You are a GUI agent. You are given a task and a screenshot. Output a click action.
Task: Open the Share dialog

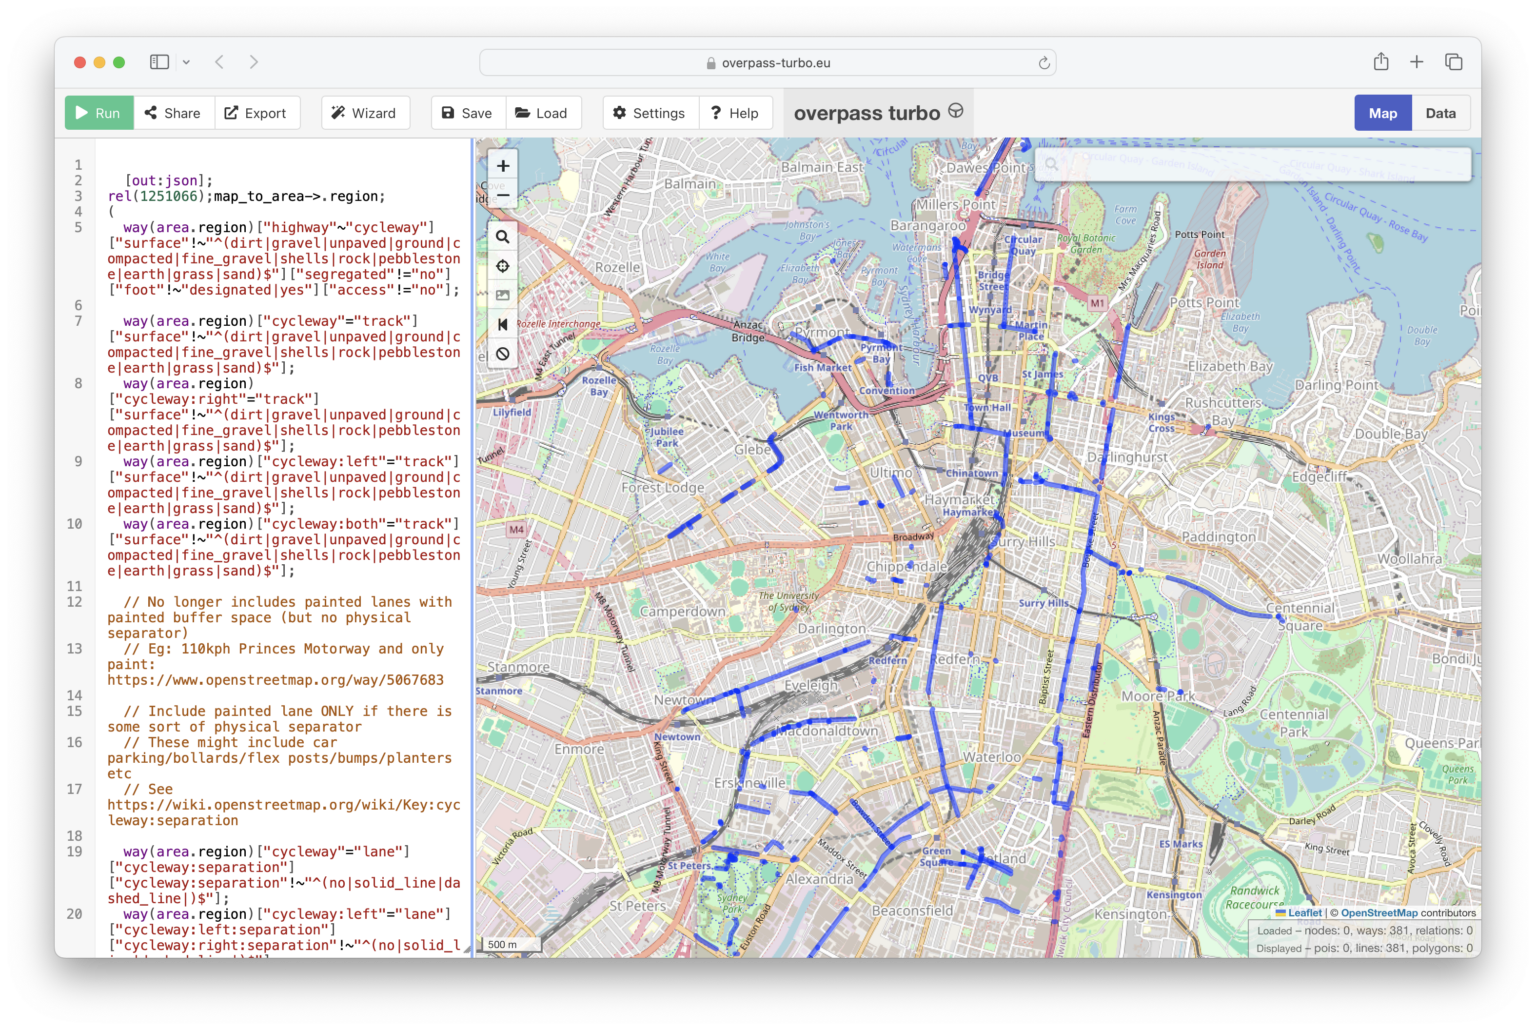click(173, 113)
